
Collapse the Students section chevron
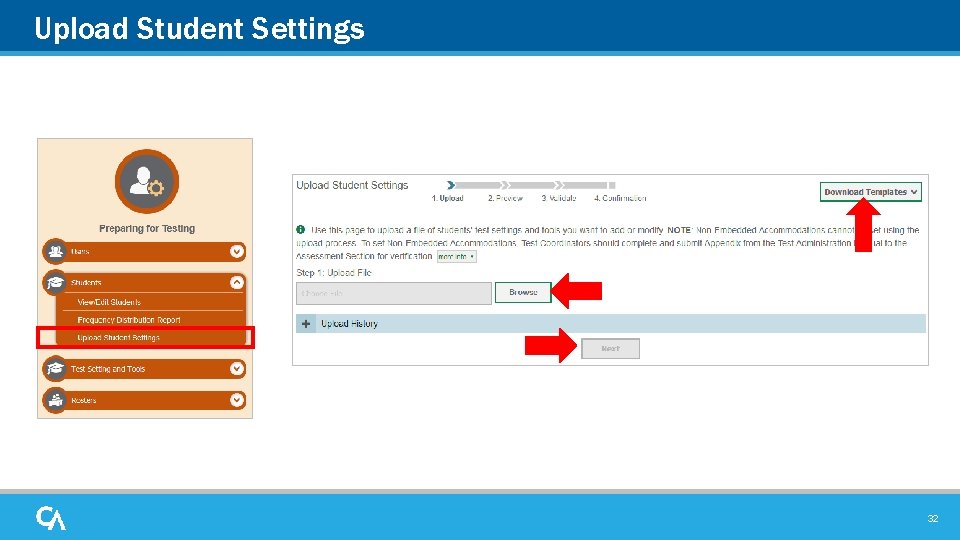click(x=237, y=282)
